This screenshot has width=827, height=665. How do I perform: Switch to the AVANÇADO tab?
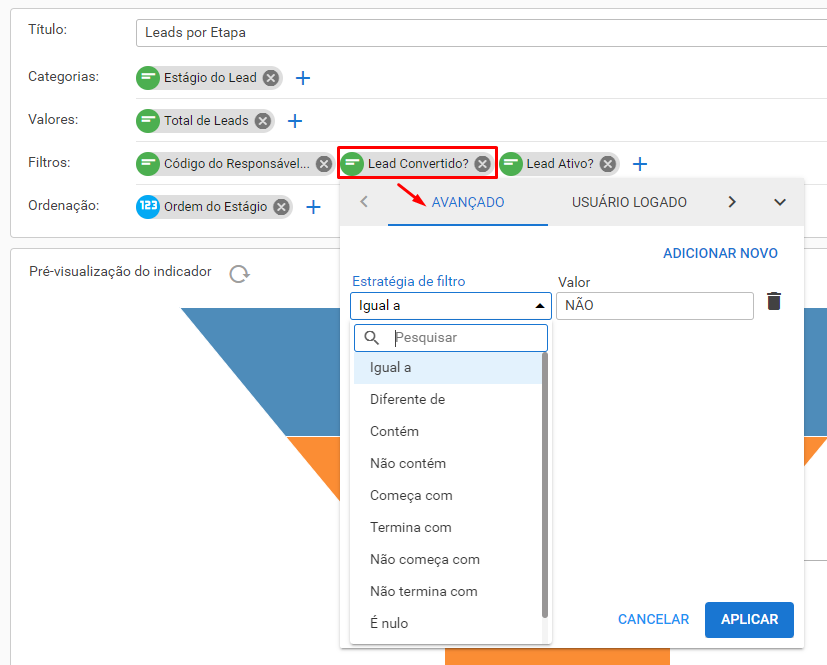tap(468, 202)
